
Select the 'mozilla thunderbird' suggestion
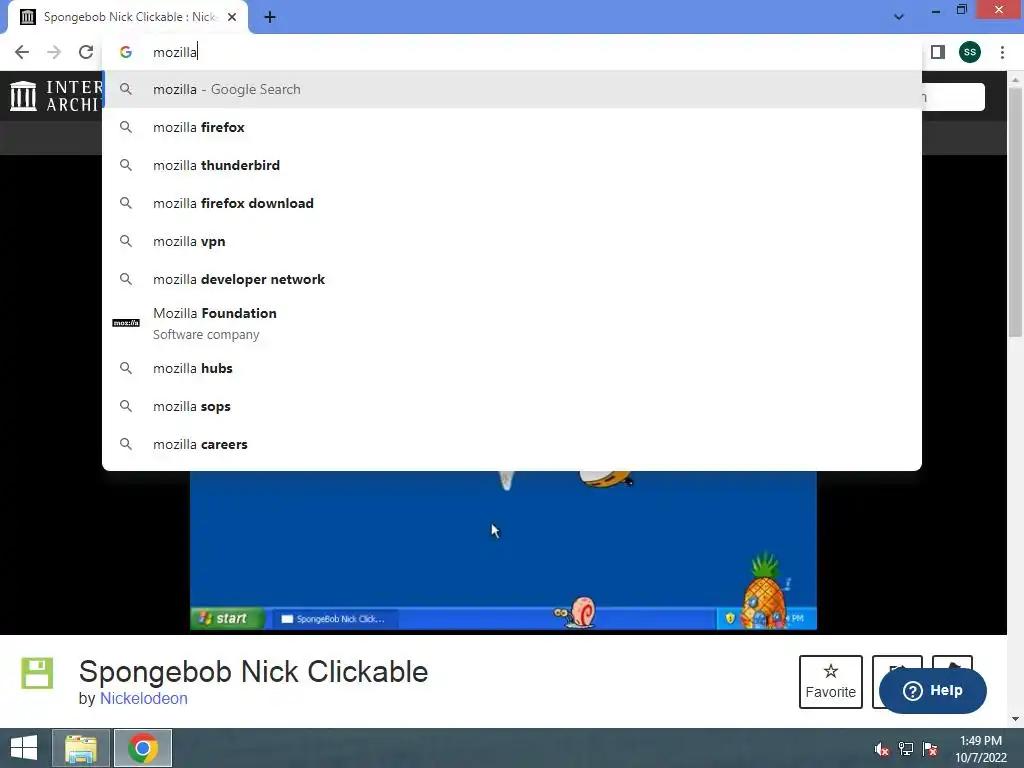coord(512,165)
